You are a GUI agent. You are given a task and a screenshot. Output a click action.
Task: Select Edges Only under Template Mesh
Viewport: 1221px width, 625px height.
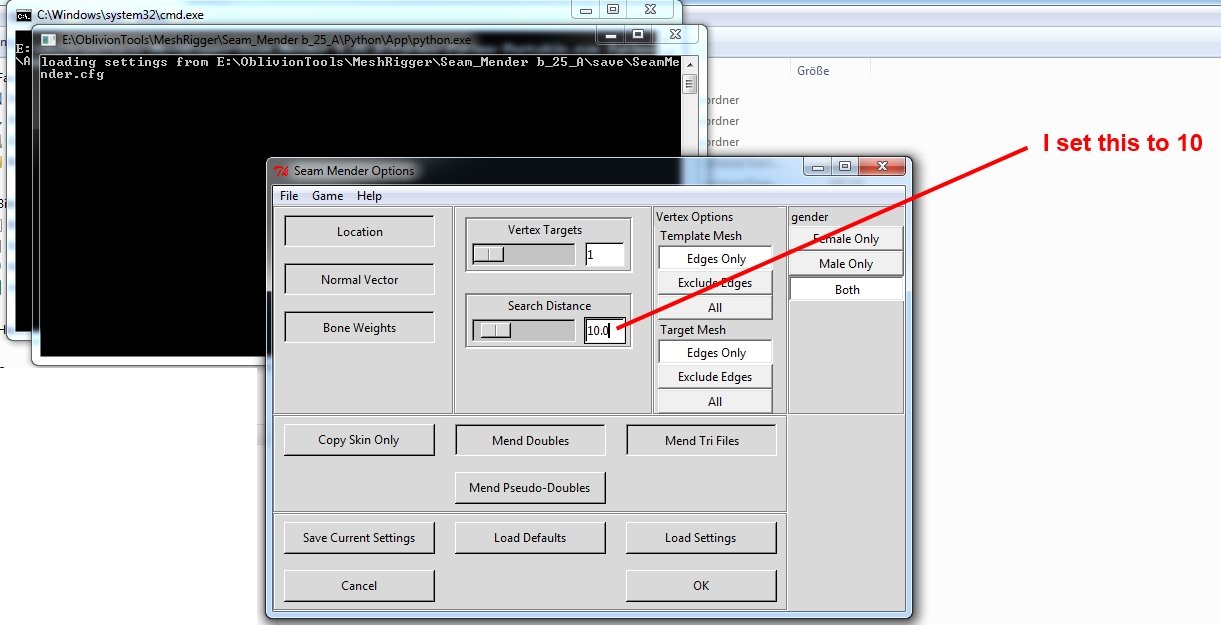coord(716,258)
